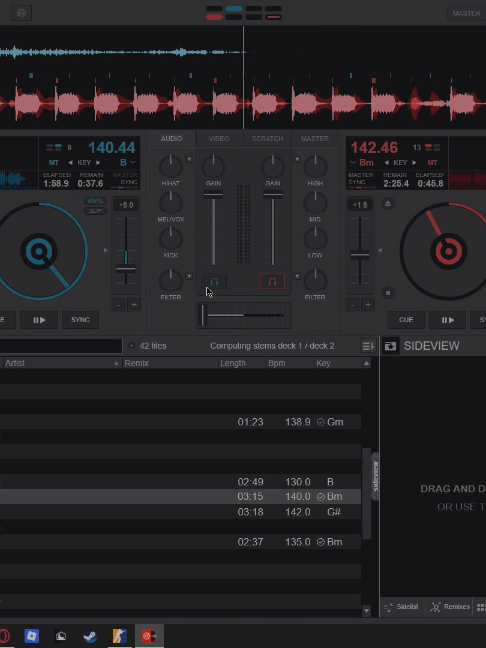Toggle the VINYL mode on left deck
Image resolution: width=486 pixels, height=648 pixels.
[95, 201]
